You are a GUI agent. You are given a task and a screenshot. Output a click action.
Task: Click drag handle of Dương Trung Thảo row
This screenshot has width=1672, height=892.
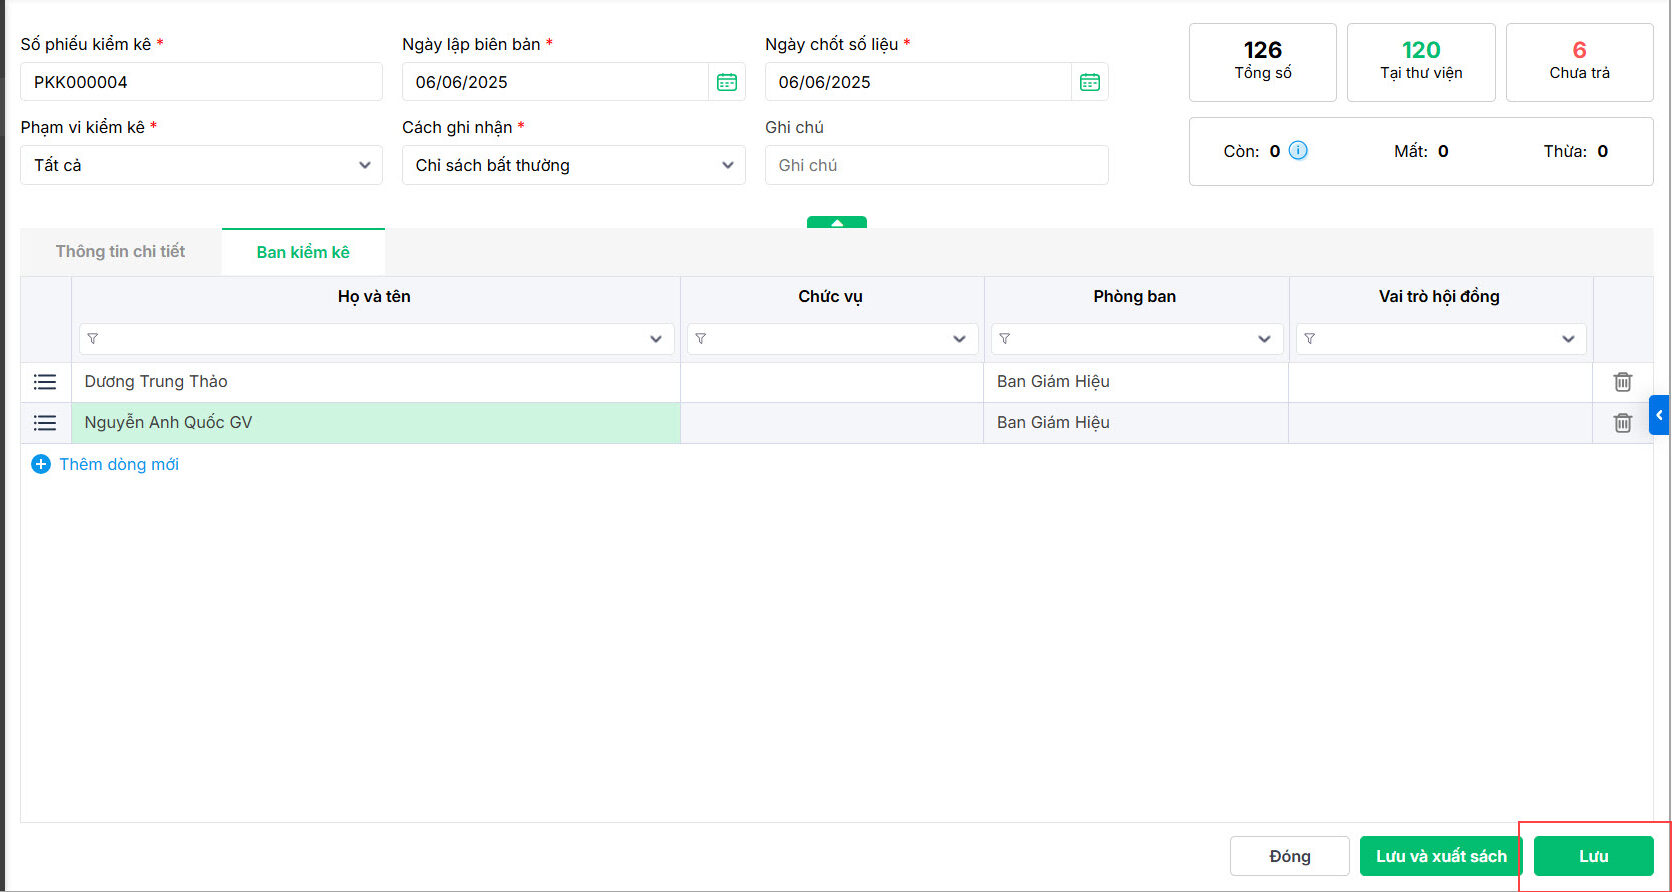click(x=45, y=382)
